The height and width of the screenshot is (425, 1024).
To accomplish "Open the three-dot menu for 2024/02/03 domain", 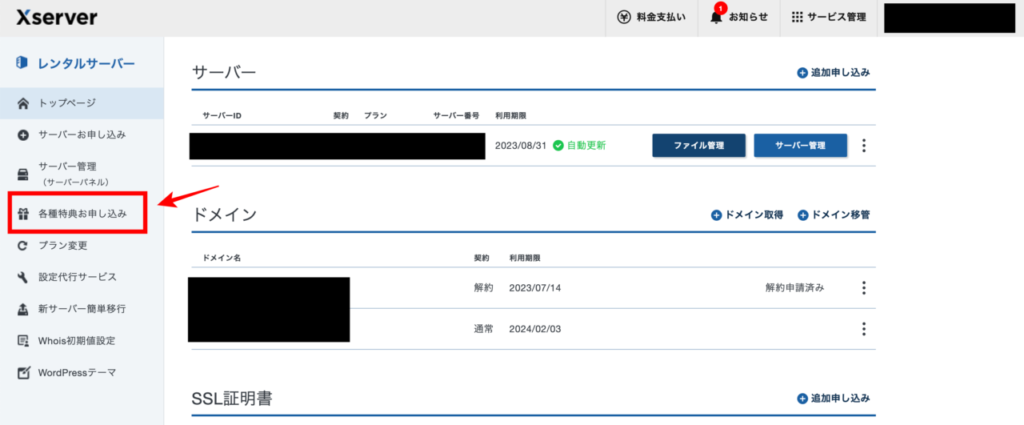I will pyautogui.click(x=864, y=328).
